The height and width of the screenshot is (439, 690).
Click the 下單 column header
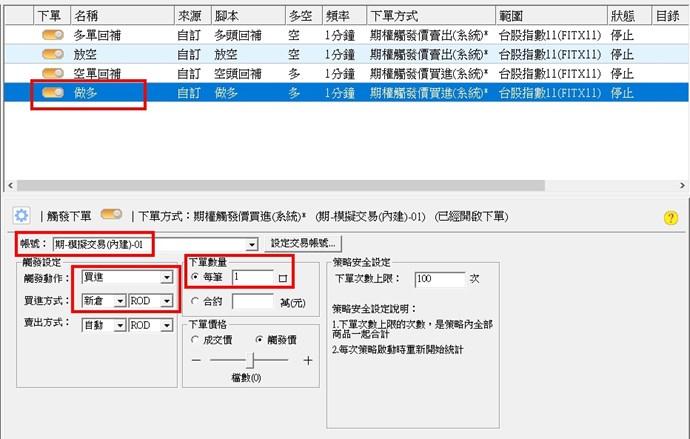tap(52, 16)
